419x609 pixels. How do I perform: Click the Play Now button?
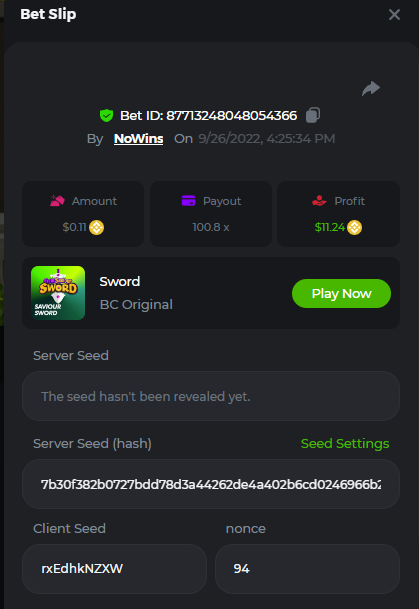pos(341,294)
